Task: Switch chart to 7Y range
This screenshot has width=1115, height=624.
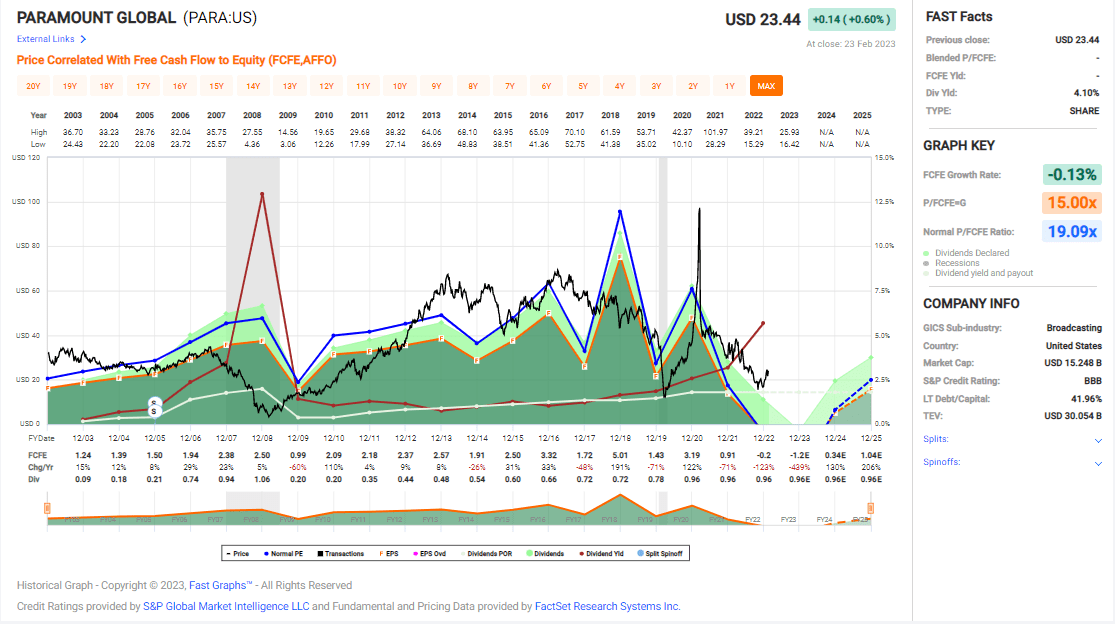Action: point(509,86)
